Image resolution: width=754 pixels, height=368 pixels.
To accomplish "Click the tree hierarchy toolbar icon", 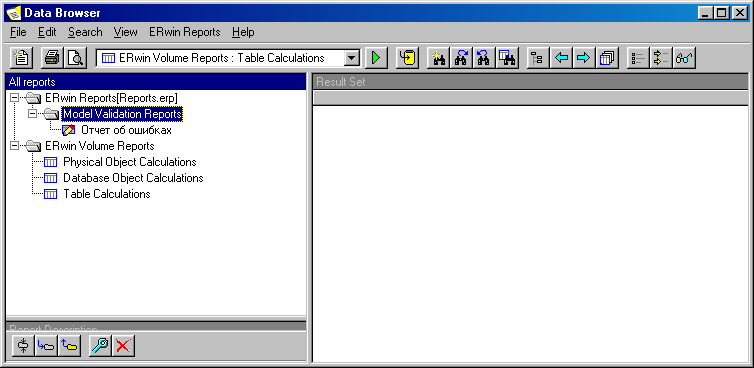I will (538, 58).
